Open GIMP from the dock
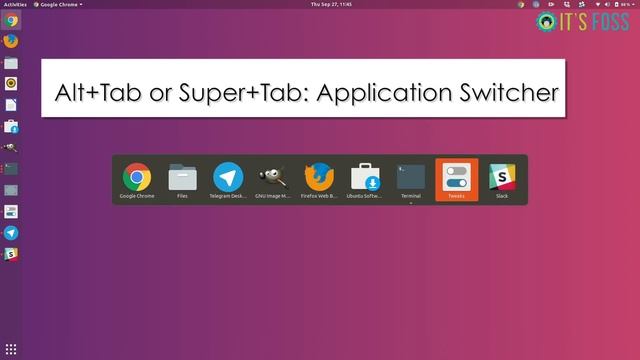The height and width of the screenshot is (360, 640). coord(11,148)
